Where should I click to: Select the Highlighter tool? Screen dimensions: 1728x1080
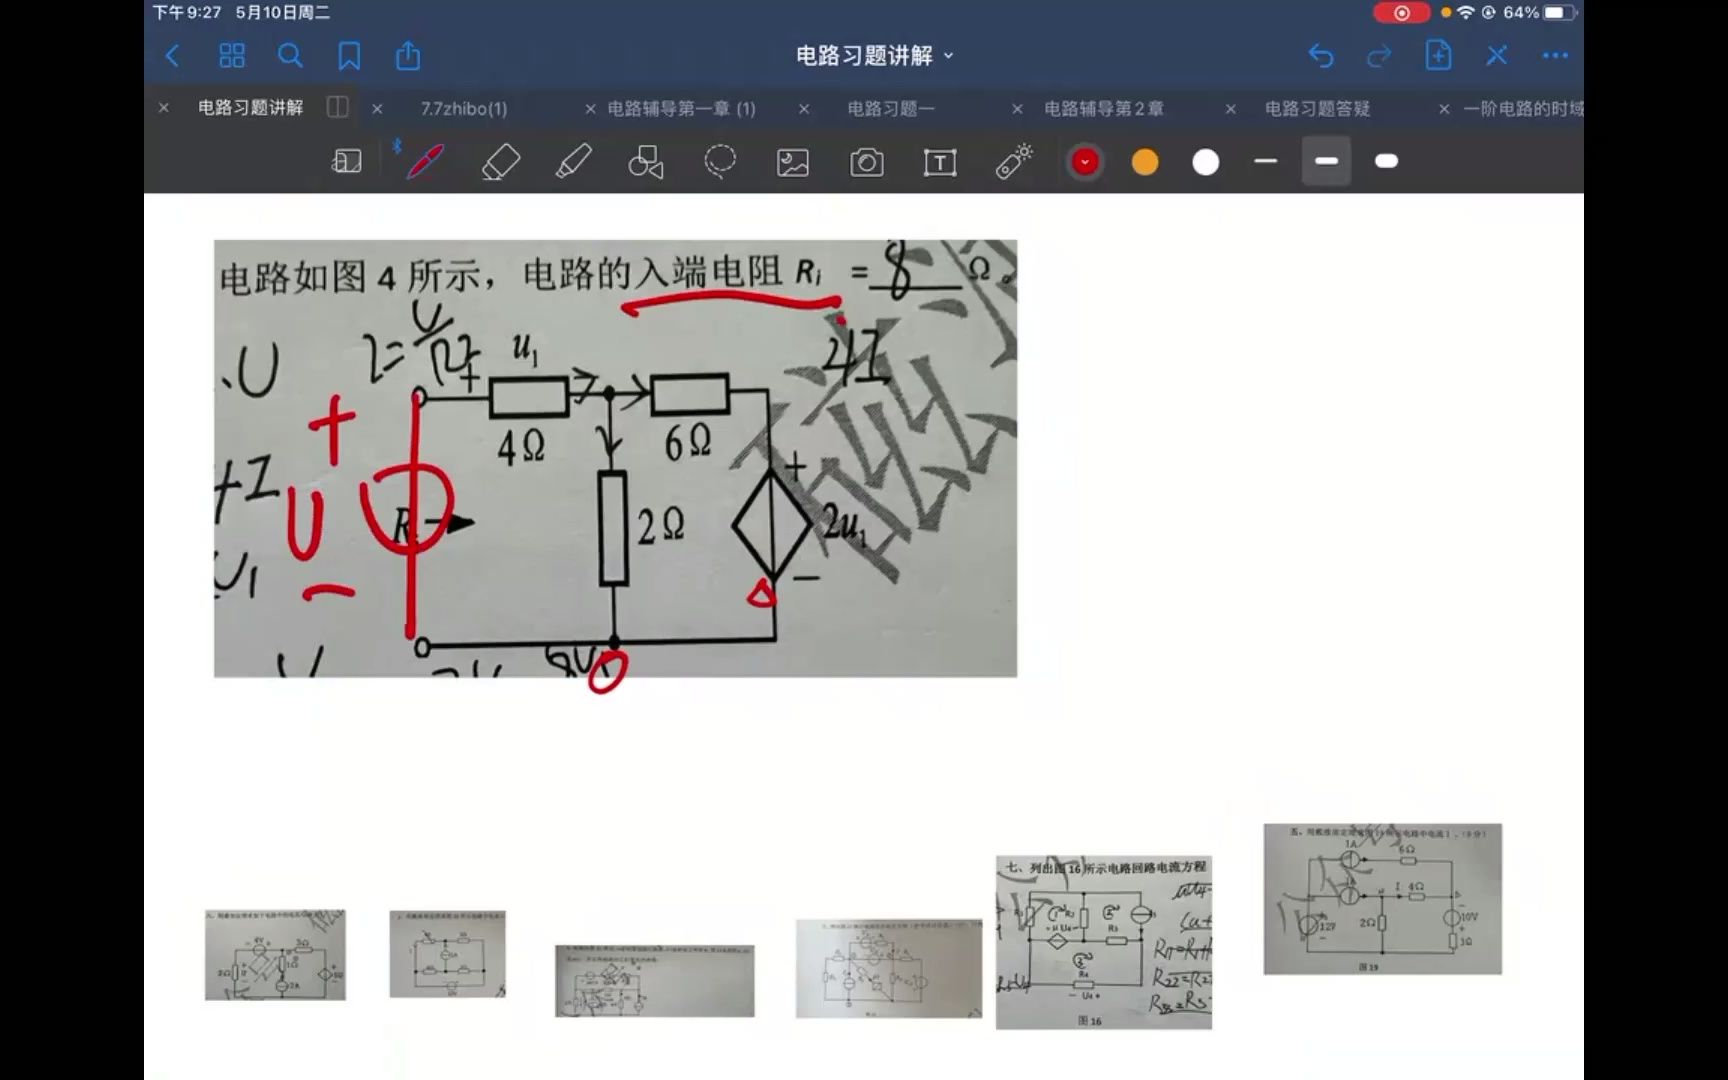[x=573, y=162]
